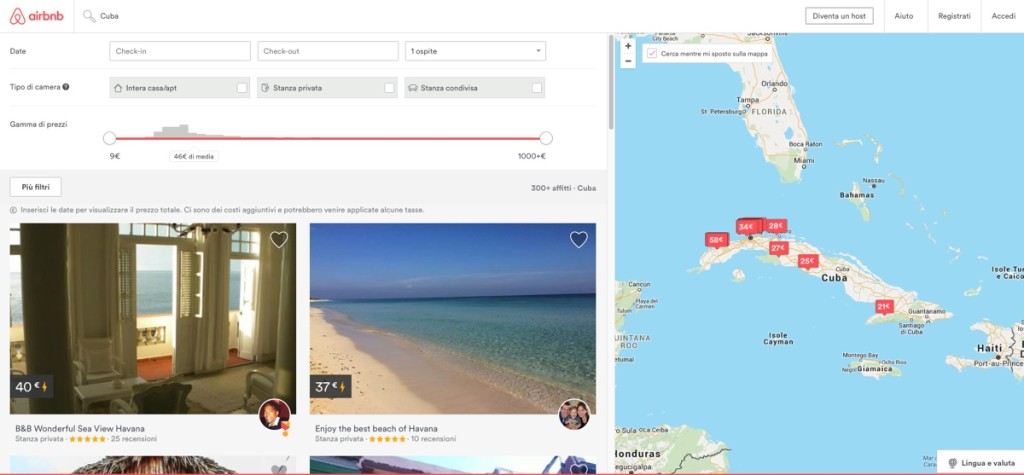The image size is (1024, 475).
Task: Click the Check-in date field
Action: point(180,51)
